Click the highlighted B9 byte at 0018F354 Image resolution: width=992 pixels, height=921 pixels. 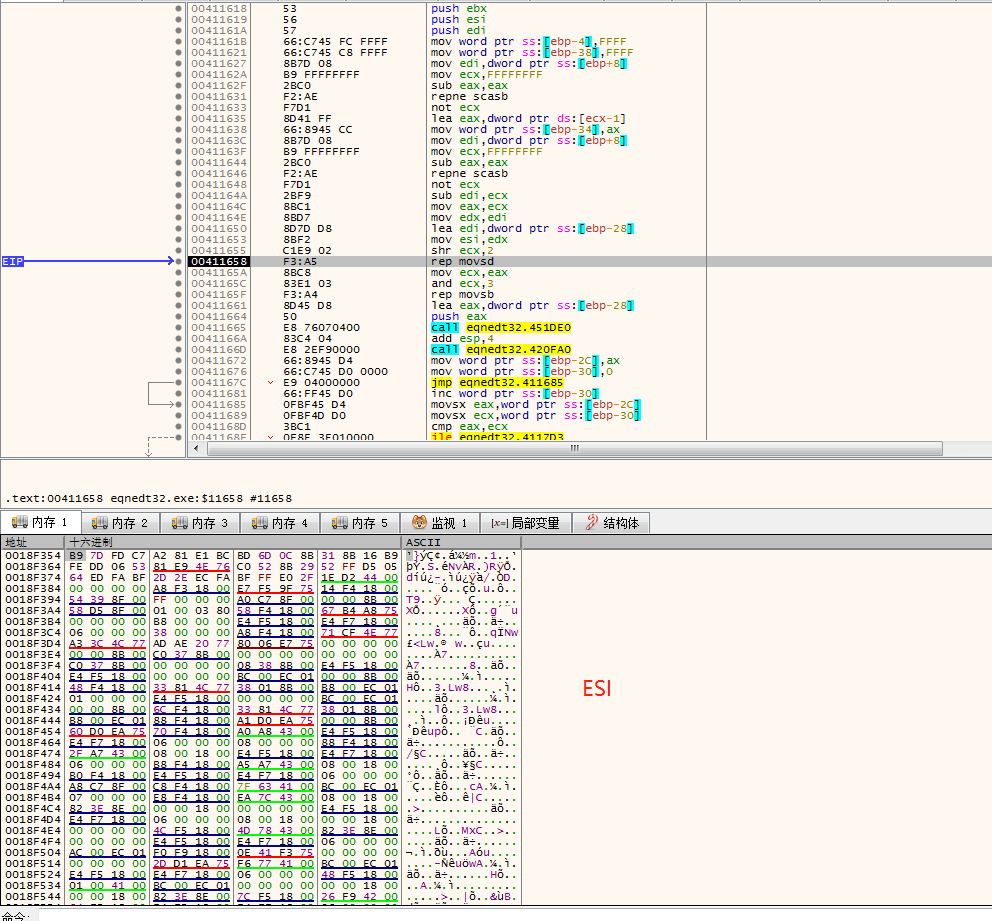click(76, 556)
